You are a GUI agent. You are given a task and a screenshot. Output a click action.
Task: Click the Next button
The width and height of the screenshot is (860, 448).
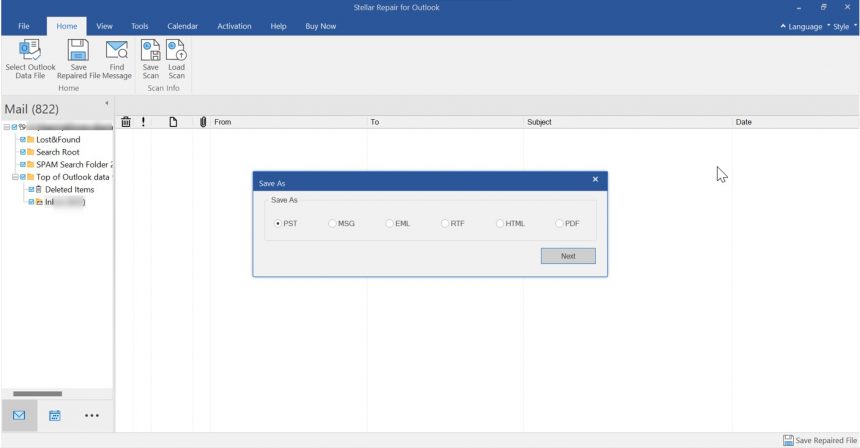[568, 256]
